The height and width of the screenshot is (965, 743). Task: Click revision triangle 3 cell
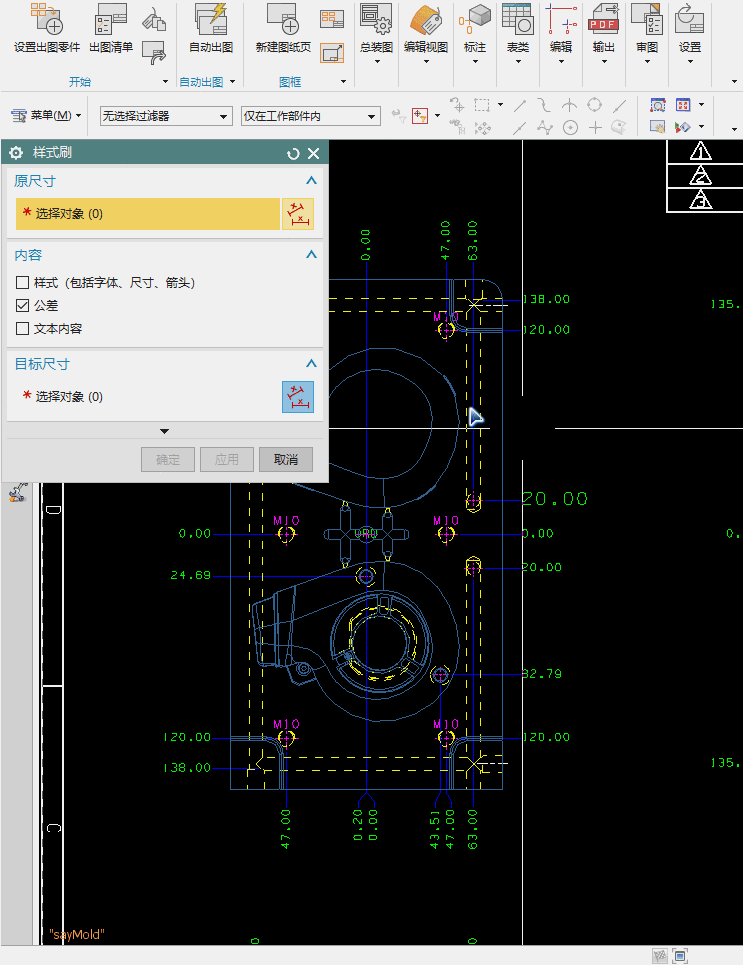coord(704,200)
